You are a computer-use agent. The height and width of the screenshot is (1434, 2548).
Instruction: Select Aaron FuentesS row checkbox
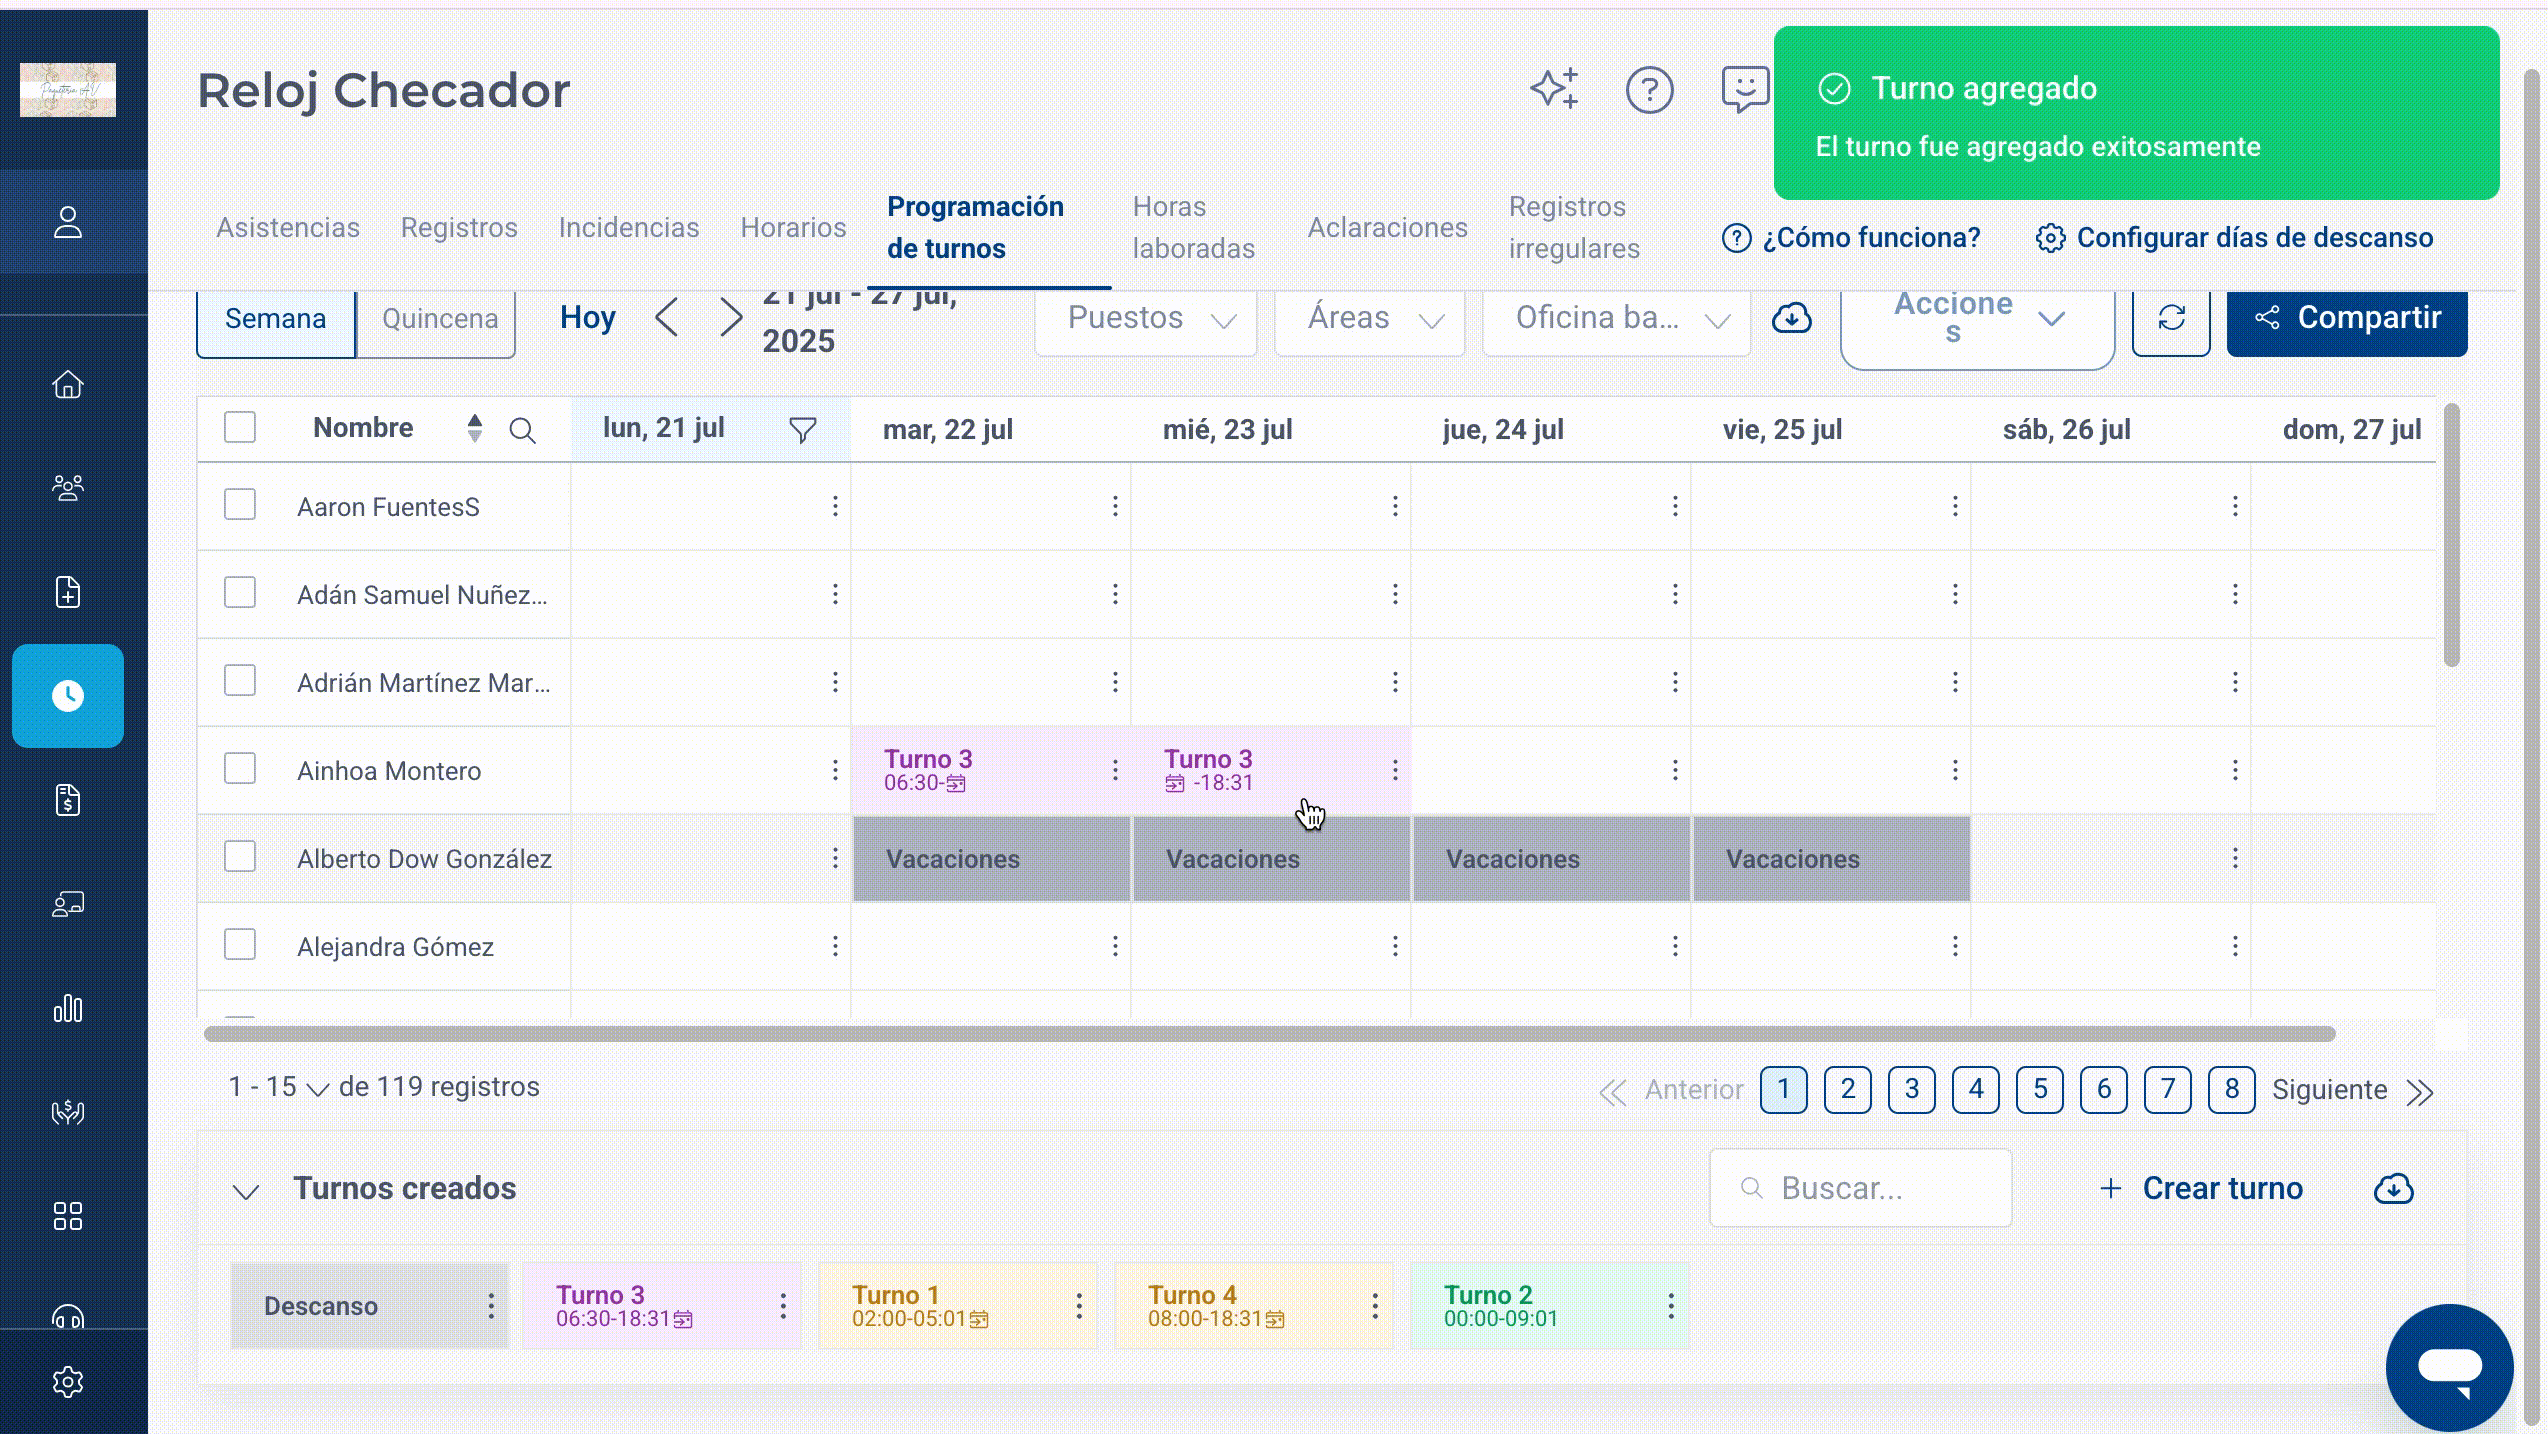240,505
